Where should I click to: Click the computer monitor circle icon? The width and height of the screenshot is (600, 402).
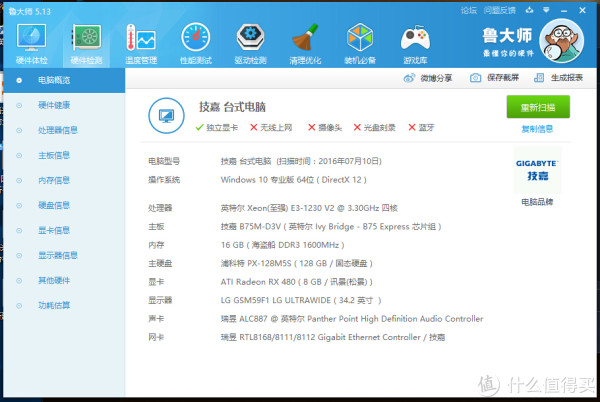click(x=166, y=116)
